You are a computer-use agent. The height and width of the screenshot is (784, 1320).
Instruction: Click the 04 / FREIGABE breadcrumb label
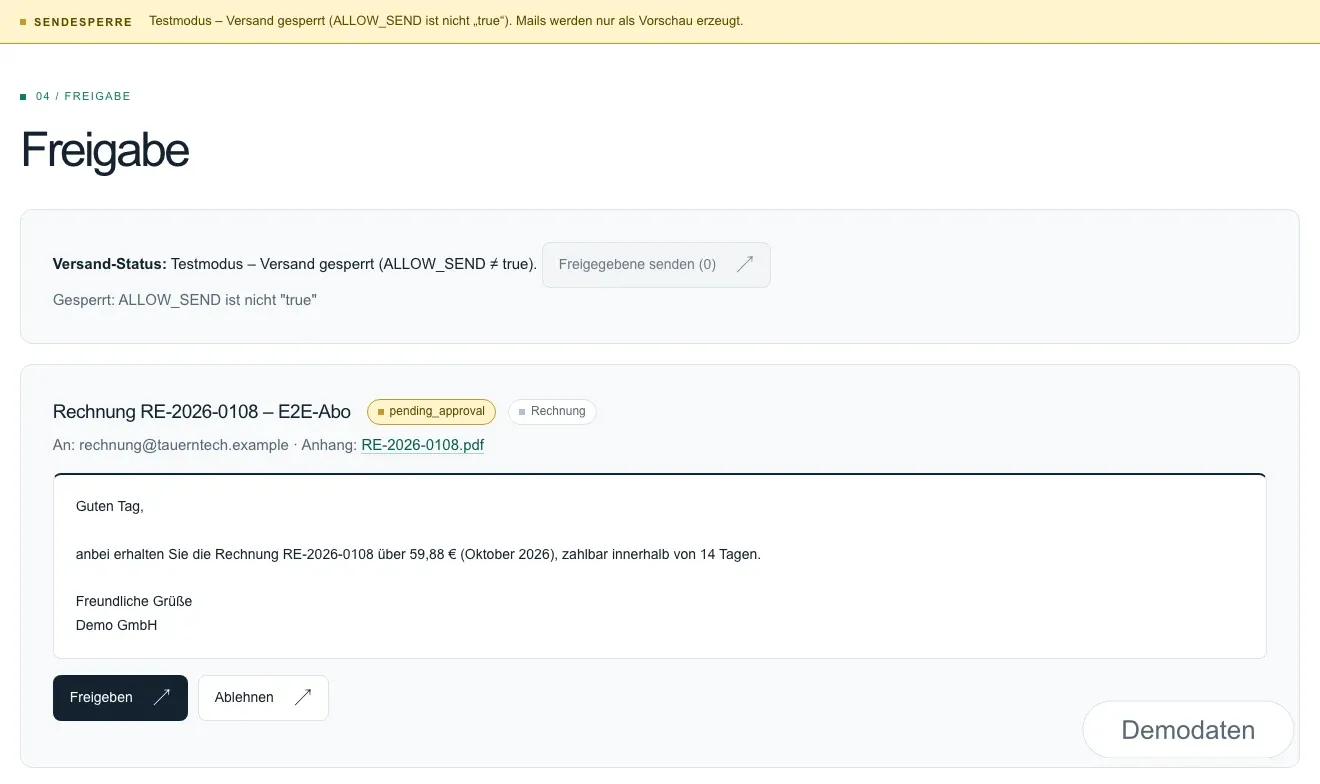(x=83, y=97)
